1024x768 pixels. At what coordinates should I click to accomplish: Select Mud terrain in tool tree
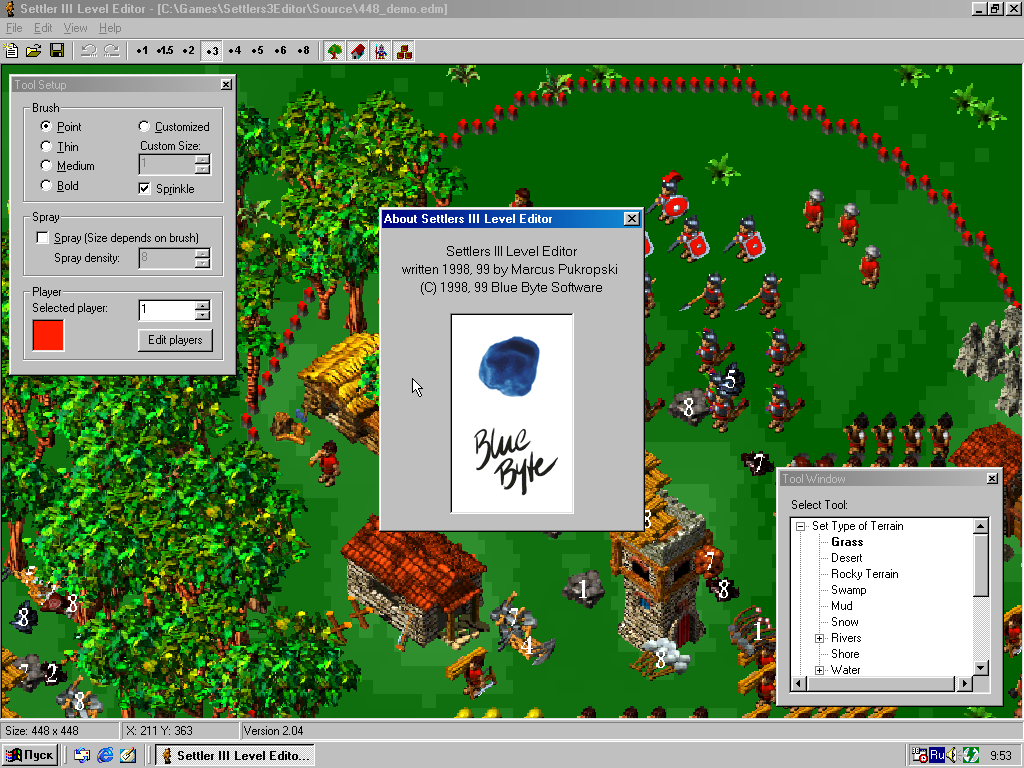(x=841, y=606)
